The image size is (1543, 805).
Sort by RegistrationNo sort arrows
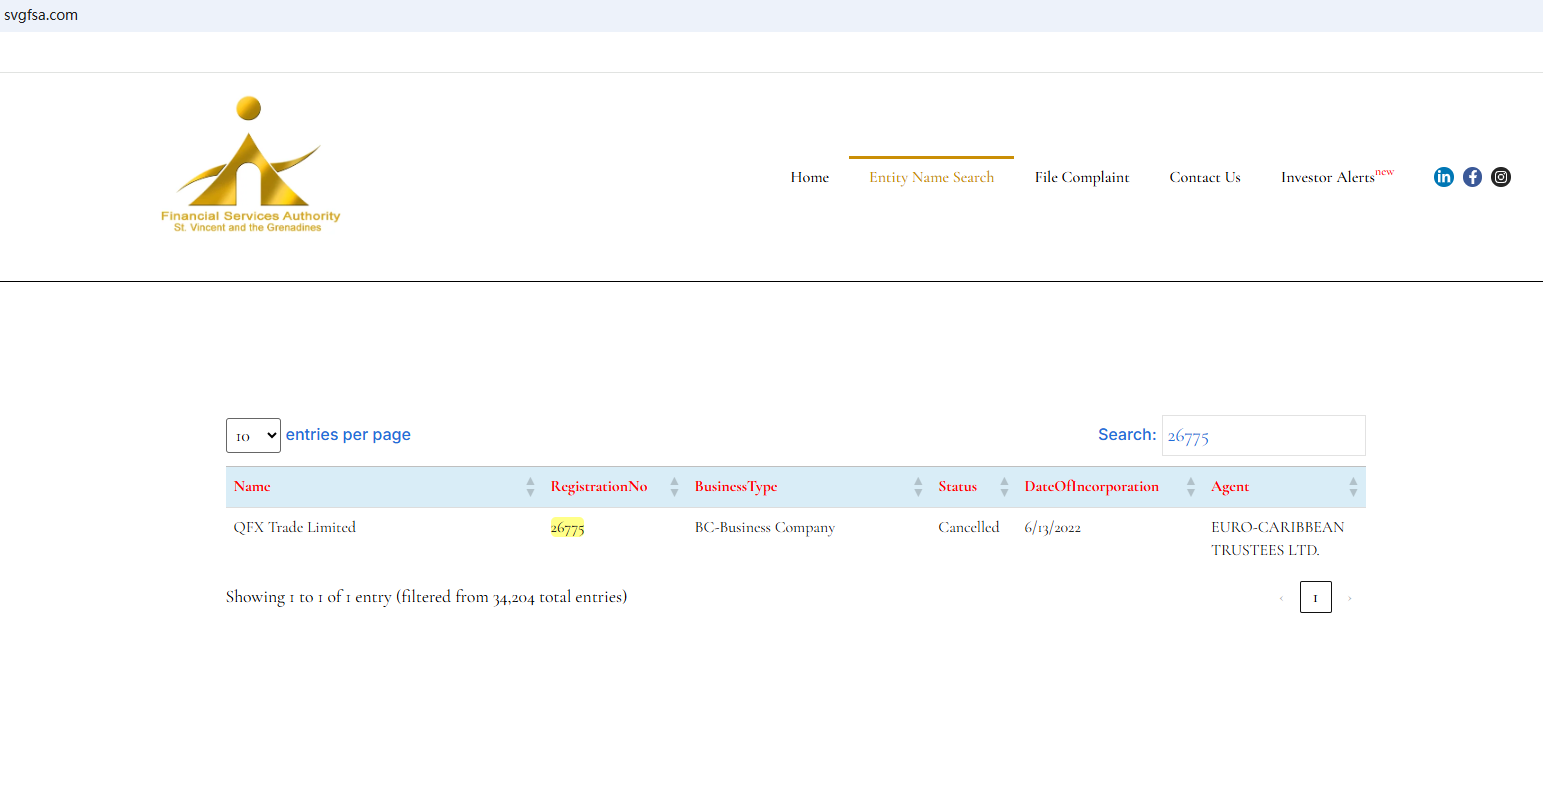click(674, 487)
